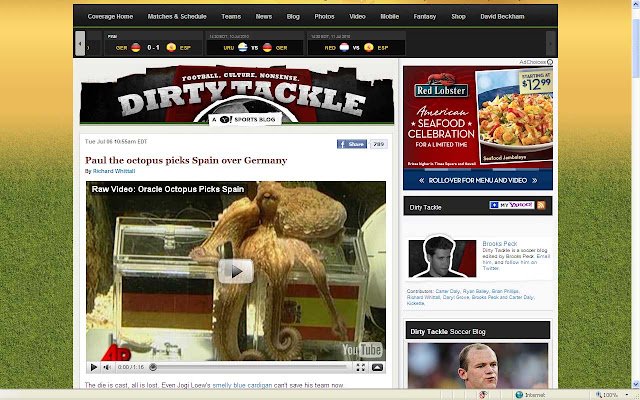The width and height of the screenshot is (640, 400).
Task: Play the video with the small play button
Action: [93, 367]
